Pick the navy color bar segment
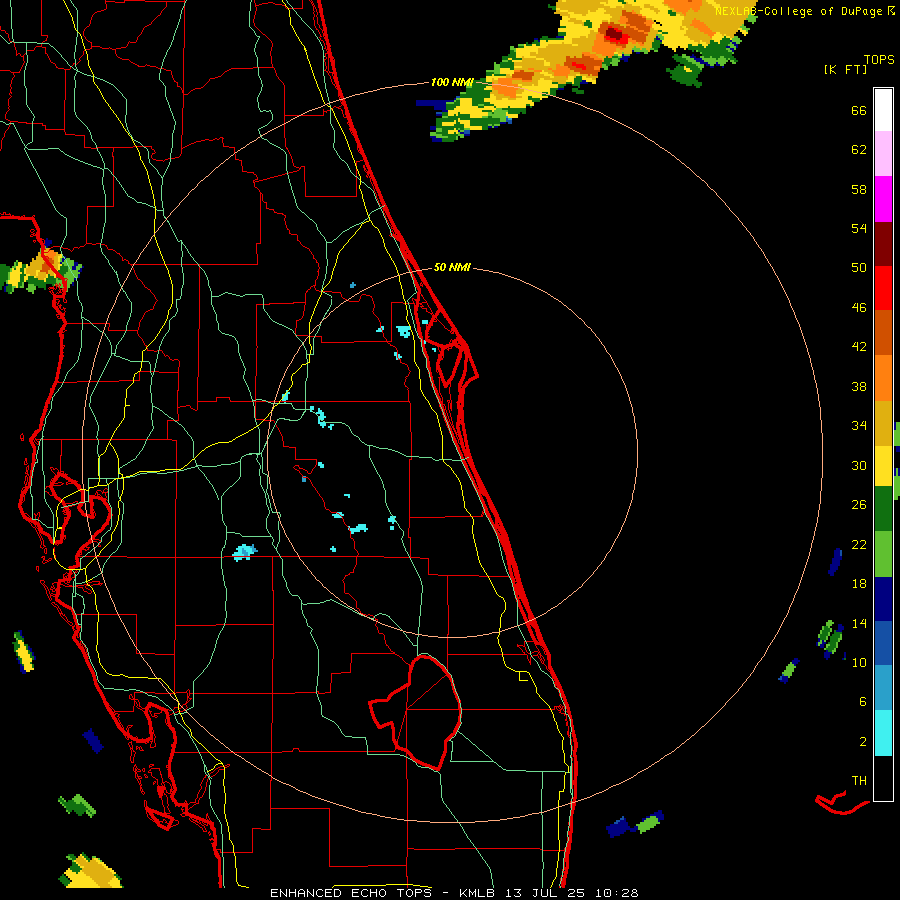 (x=883, y=599)
